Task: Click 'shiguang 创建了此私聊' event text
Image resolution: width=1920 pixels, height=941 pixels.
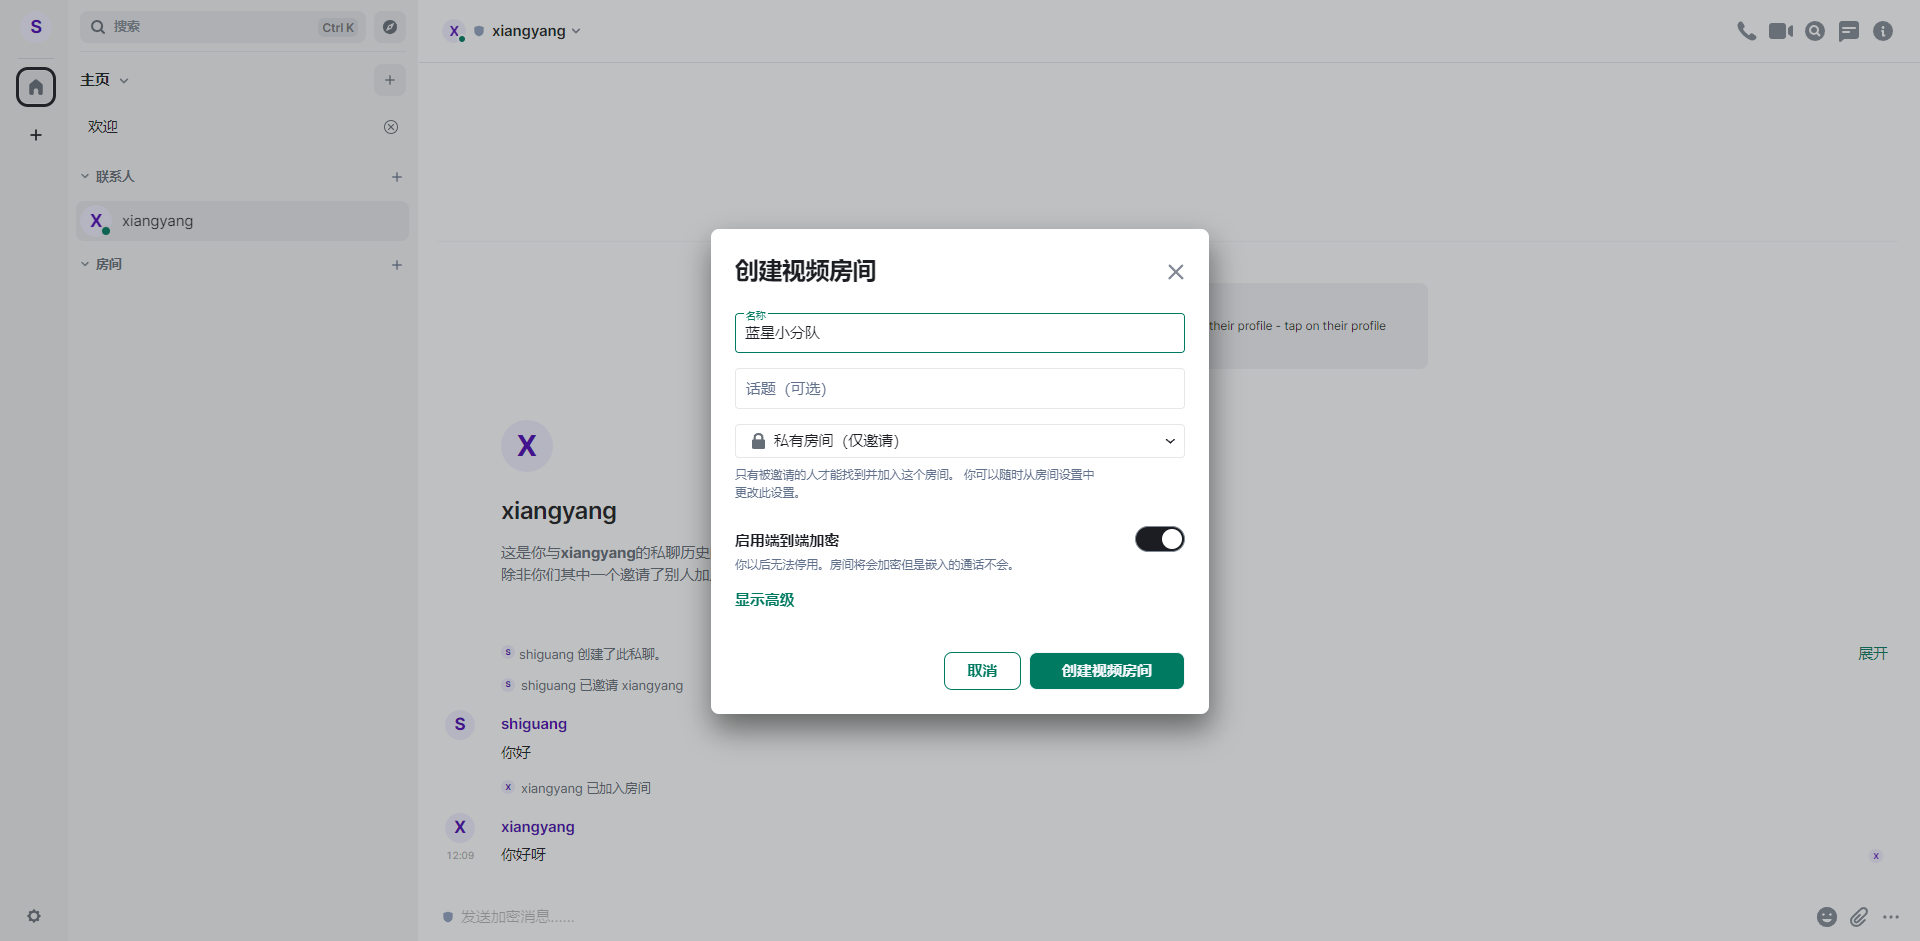Action: point(590,654)
